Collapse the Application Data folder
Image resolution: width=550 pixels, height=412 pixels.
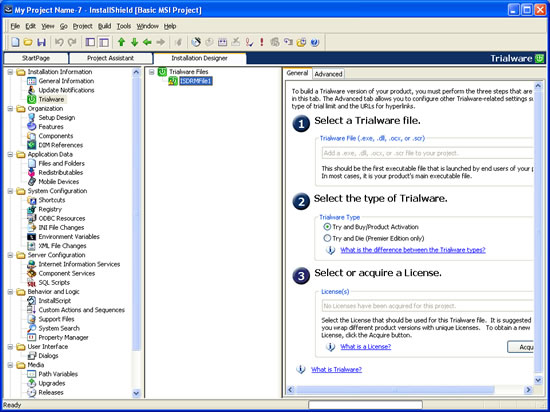pyautogui.click(x=10, y=154)
